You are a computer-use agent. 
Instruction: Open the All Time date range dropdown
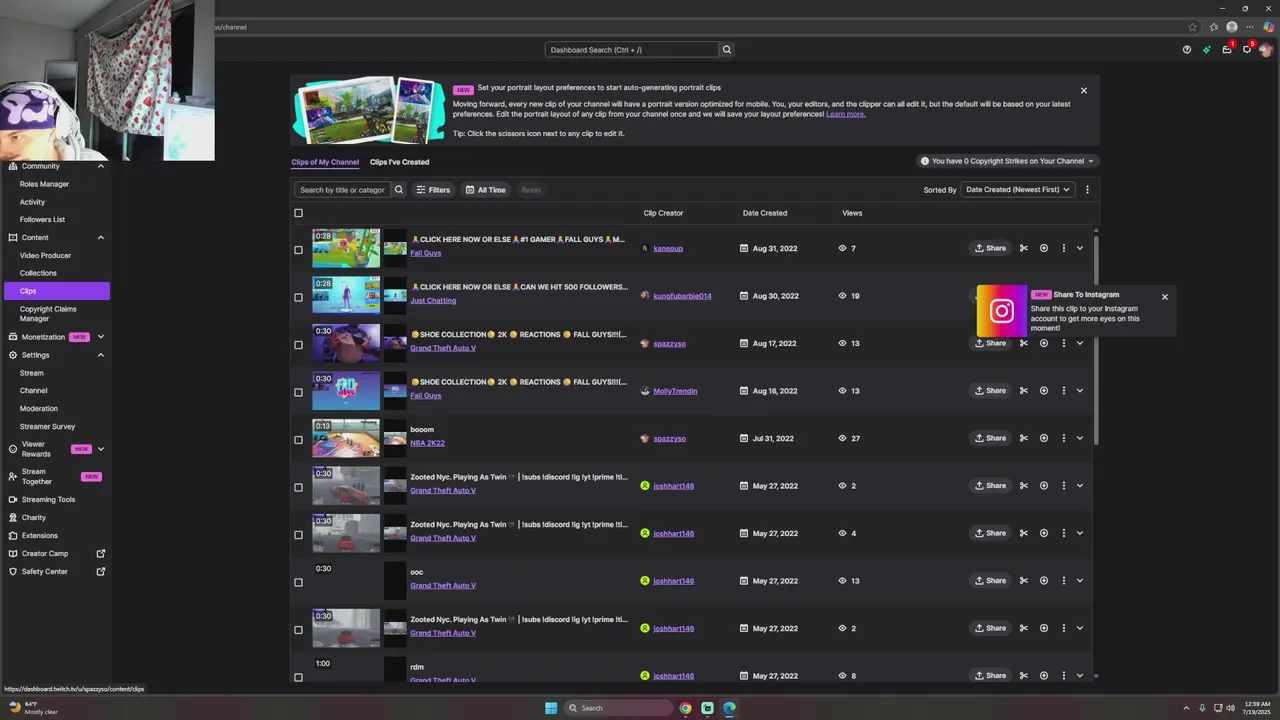point(486,190)
